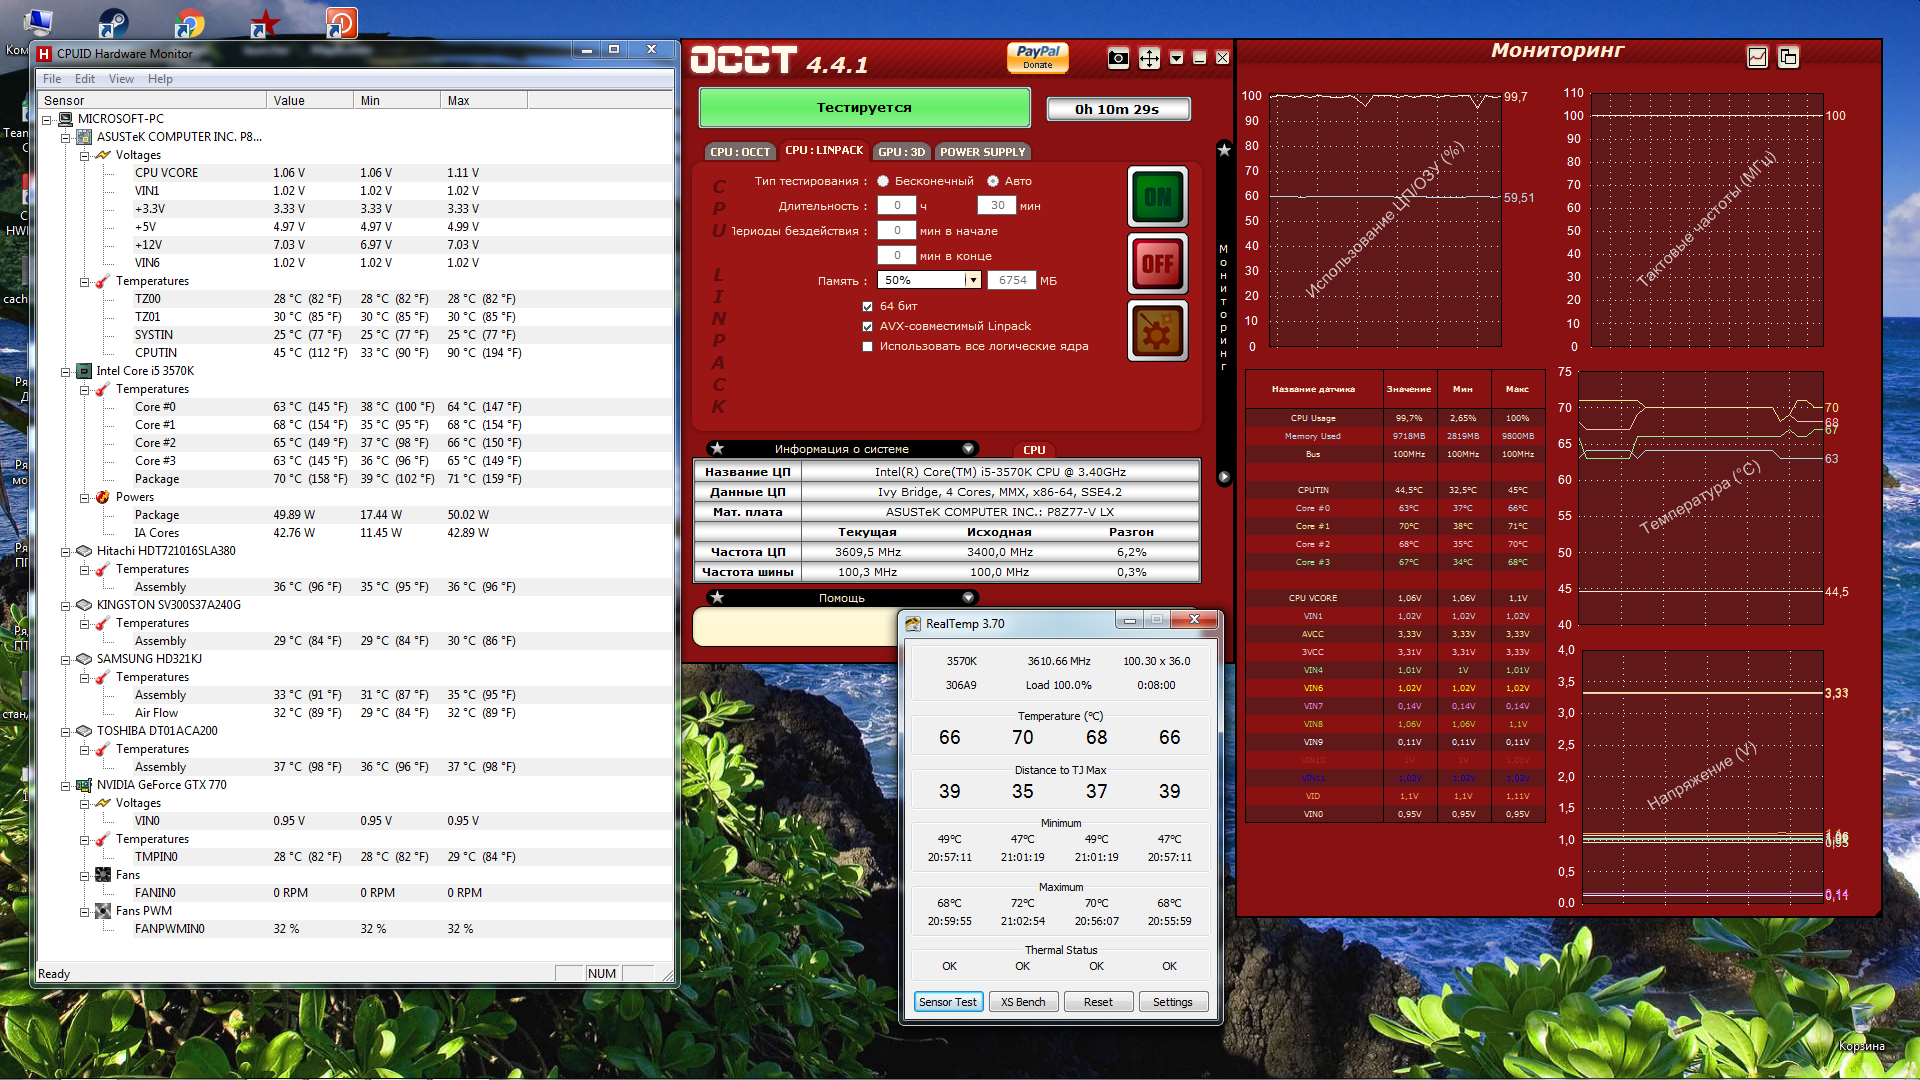Image resolution: width=1920 pixels, height=1080 pixels.
Task: Click the Sensor Test button in RealTemp
Action: (x=947, y=1002)
